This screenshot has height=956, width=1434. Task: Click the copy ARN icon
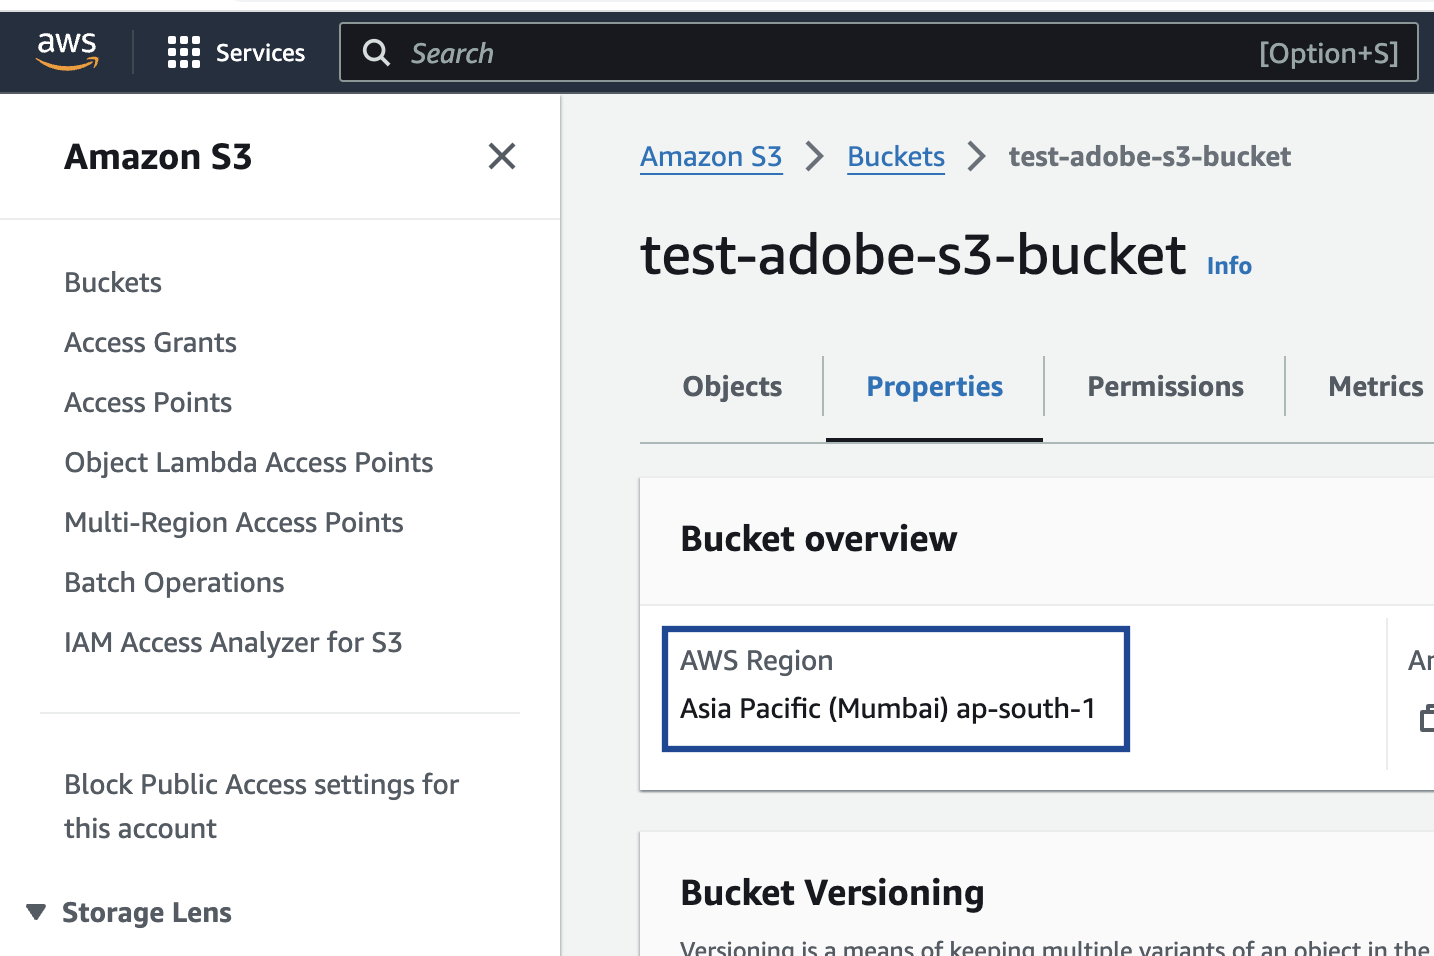click(1427, 717)
